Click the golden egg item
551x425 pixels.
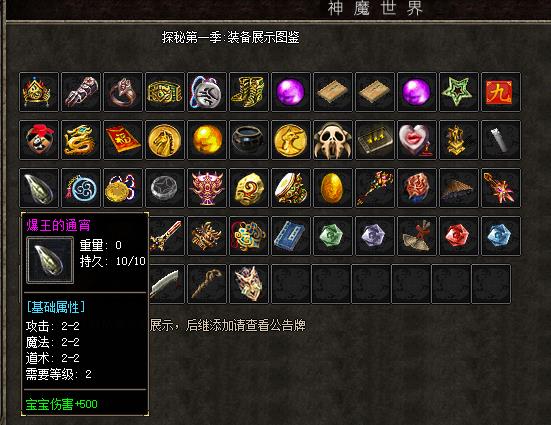coord(333,188)
